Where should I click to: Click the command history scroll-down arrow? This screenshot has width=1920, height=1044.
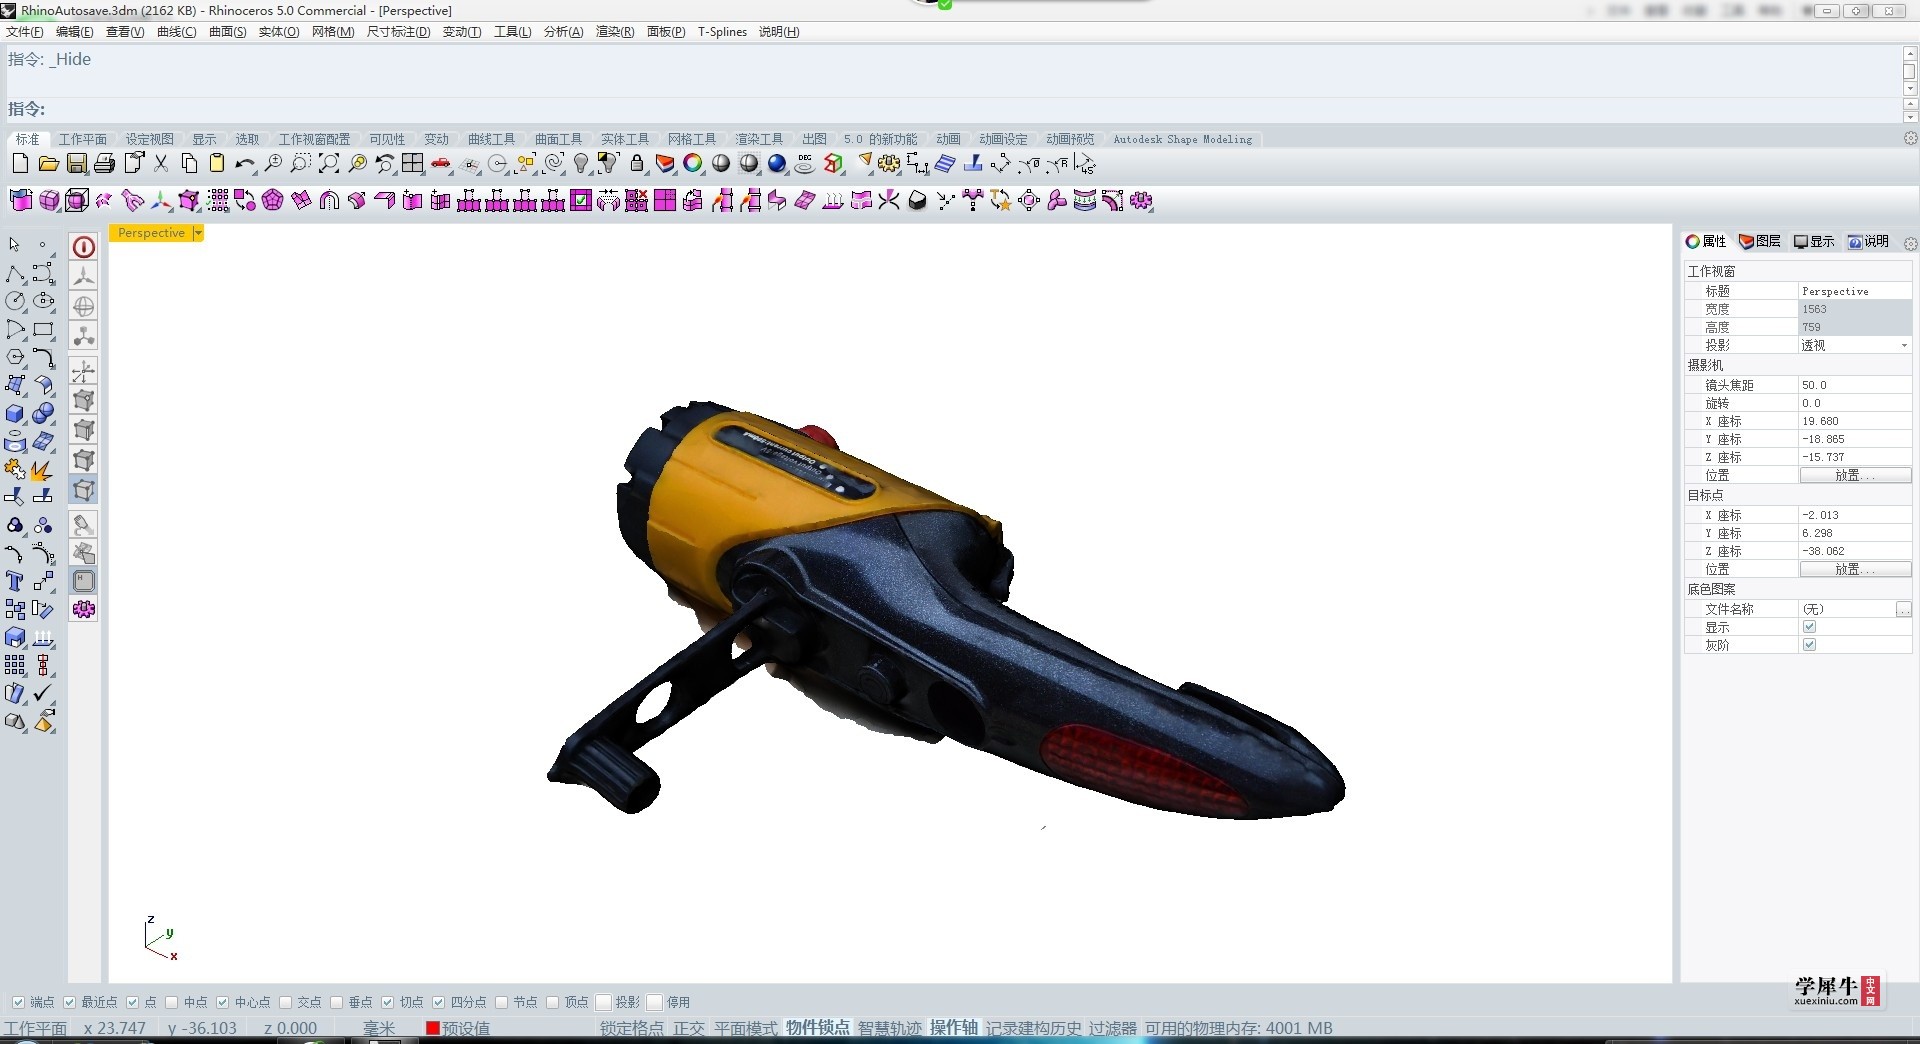pos(1909,89)
